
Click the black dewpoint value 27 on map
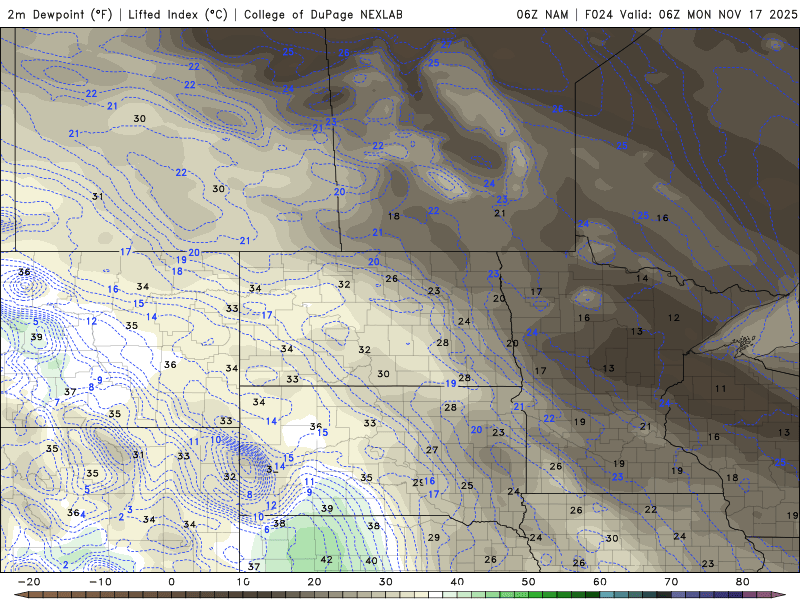coord(432,449)
